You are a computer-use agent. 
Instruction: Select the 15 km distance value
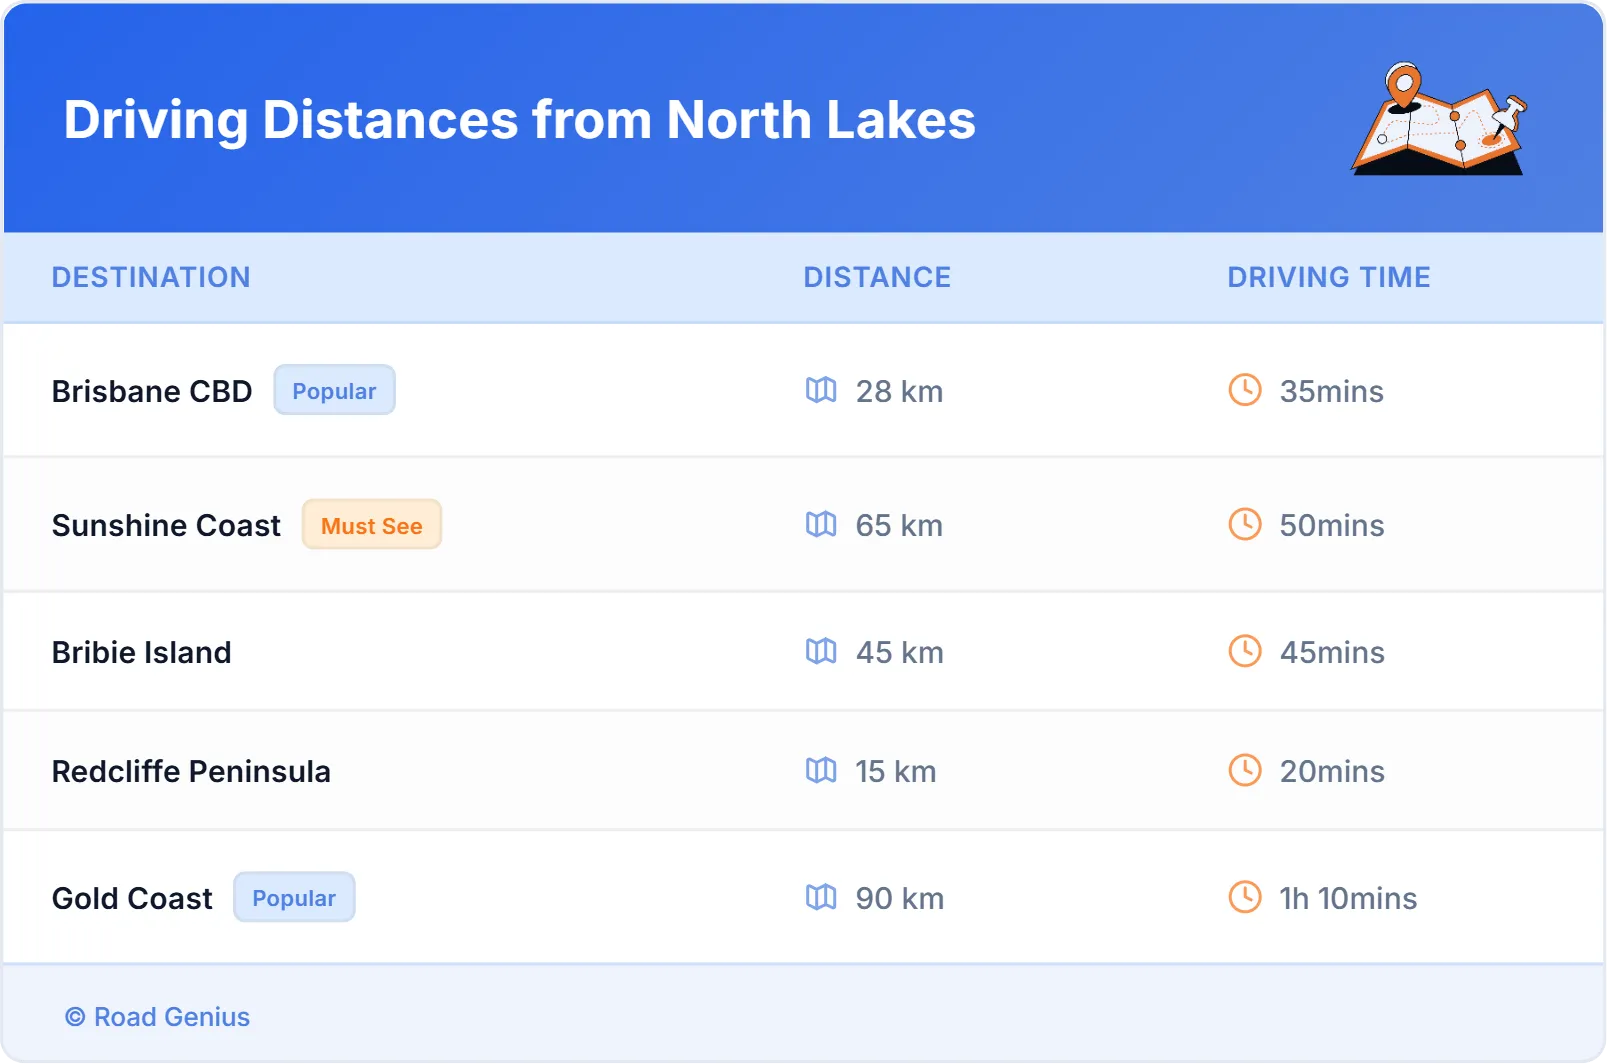click(x=896, y=771)
